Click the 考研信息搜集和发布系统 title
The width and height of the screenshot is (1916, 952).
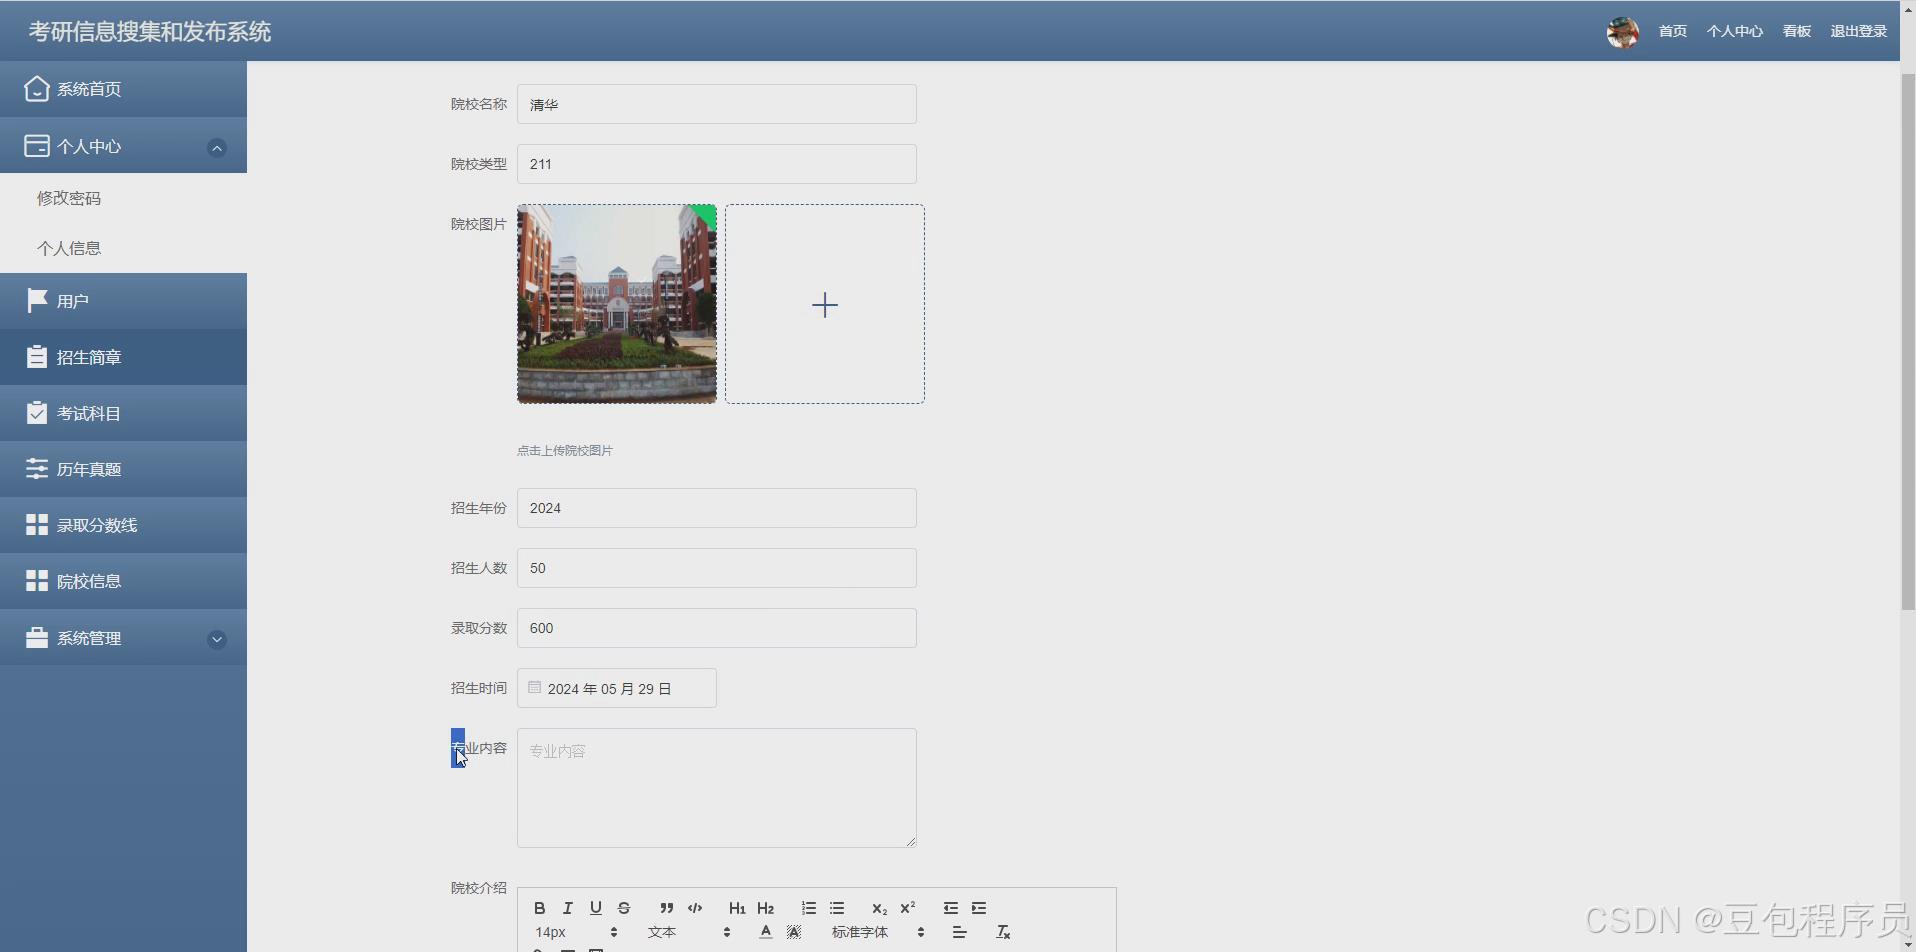click(x=150, y=32)
